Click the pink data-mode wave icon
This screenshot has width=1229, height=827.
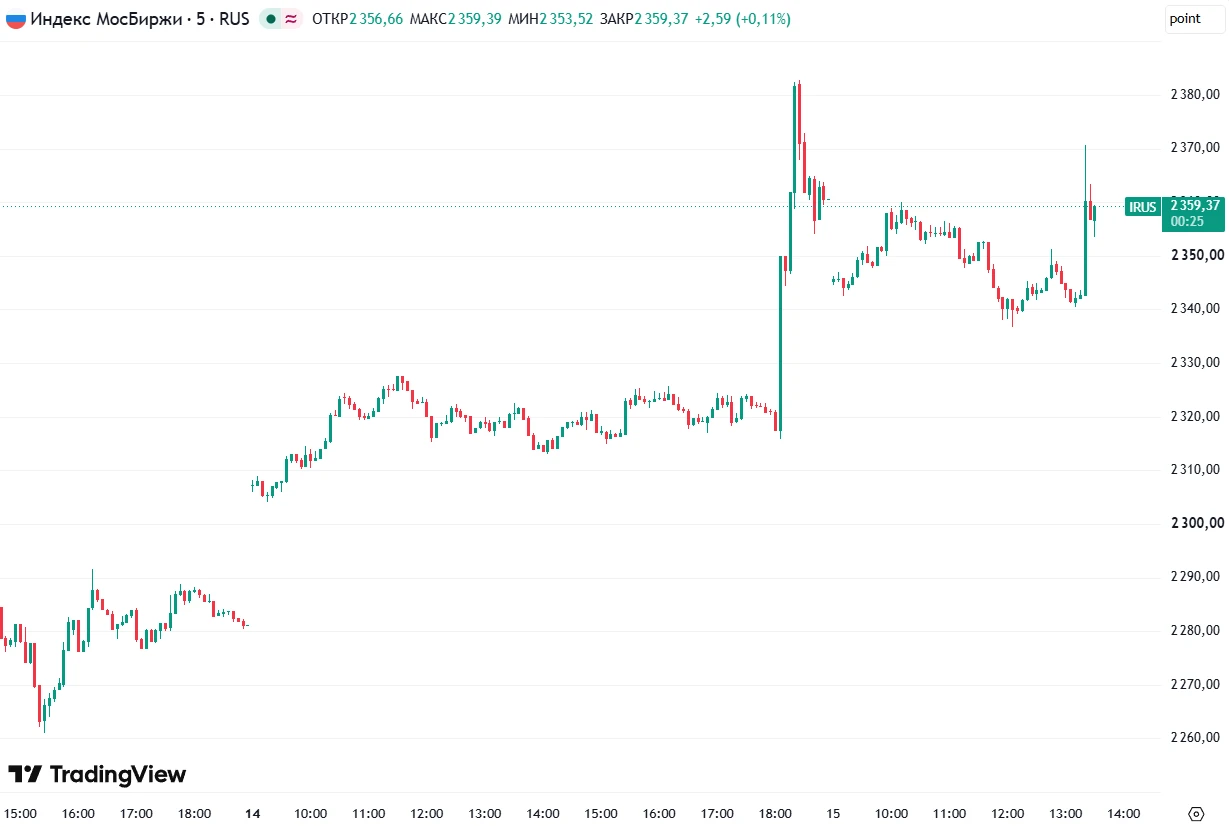[291, 18]
